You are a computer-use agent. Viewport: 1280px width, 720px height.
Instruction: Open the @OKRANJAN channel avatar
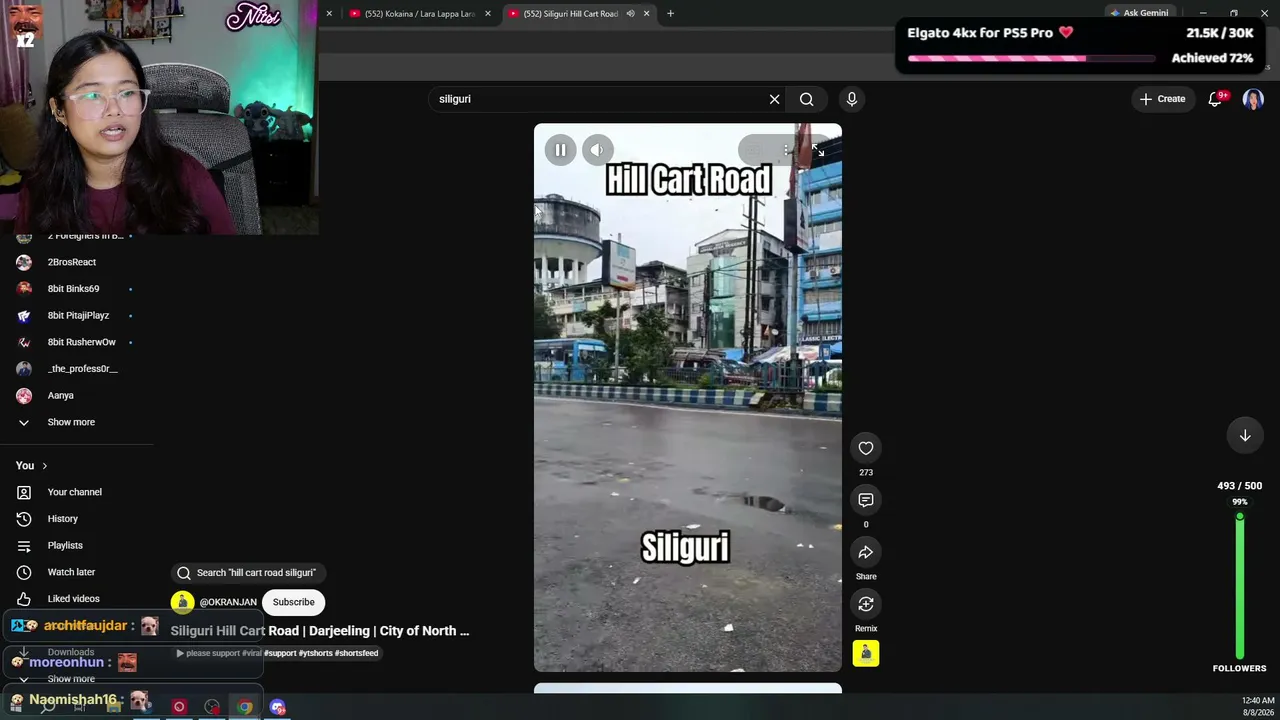[x=182, y=602]
